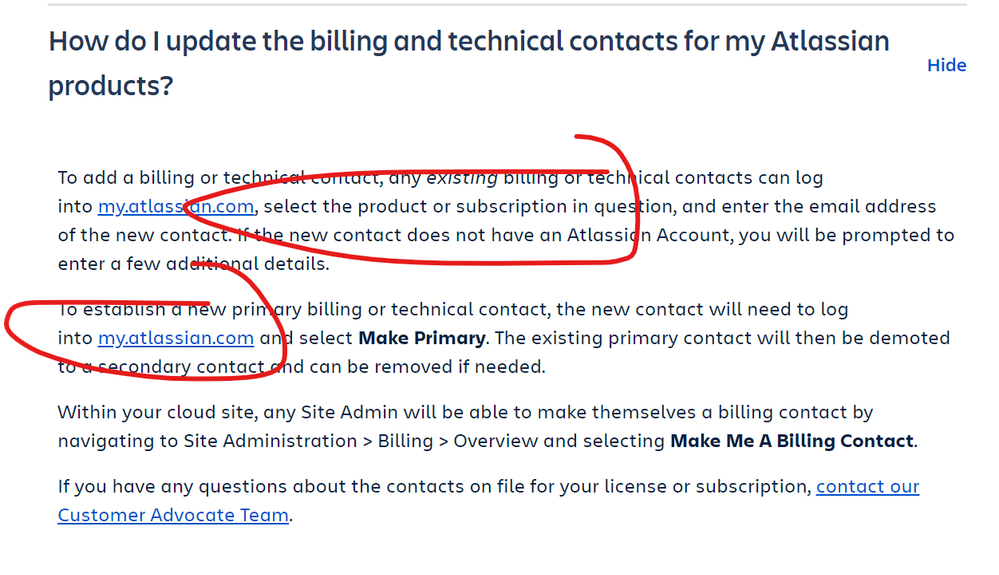This screenshot has height=575, width=999.
Task: Select bold 'Make Me A Billing Contact' text
Action: [x=792, y=441]
